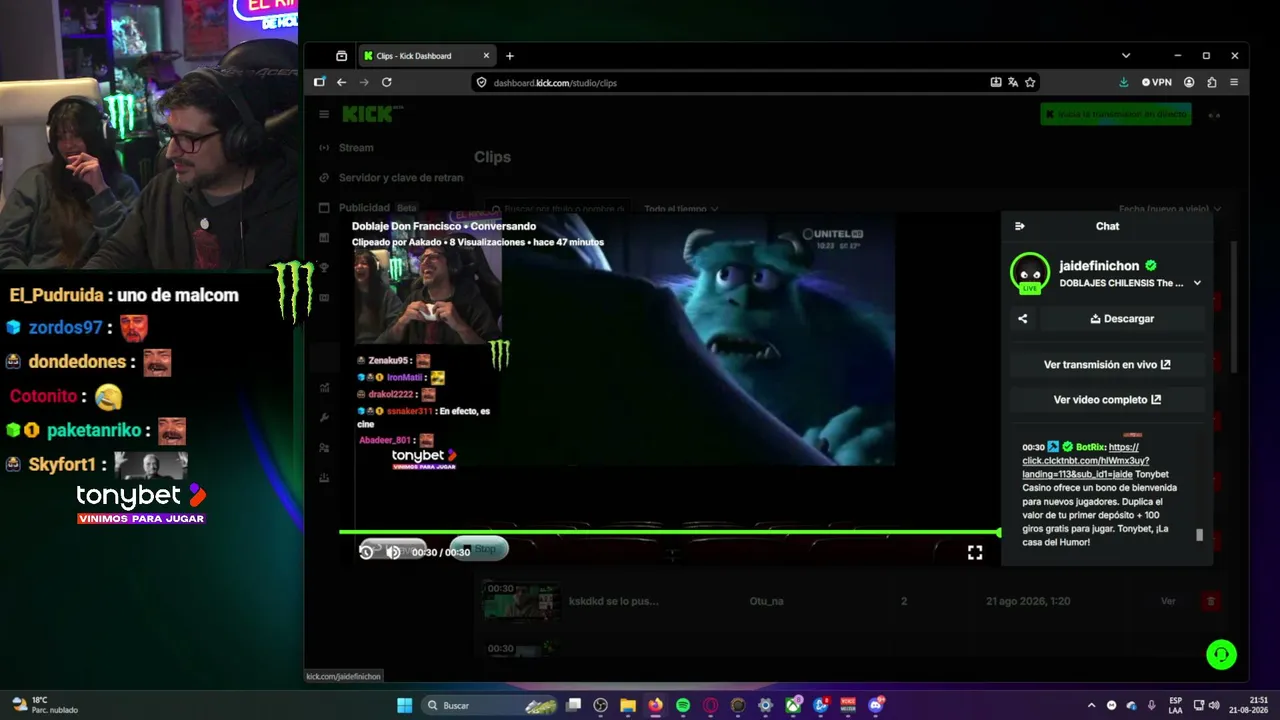Screen dimensions: 1280x720
Task: Open Ver transmisión en vivo link
Action: pos(1107,365)
